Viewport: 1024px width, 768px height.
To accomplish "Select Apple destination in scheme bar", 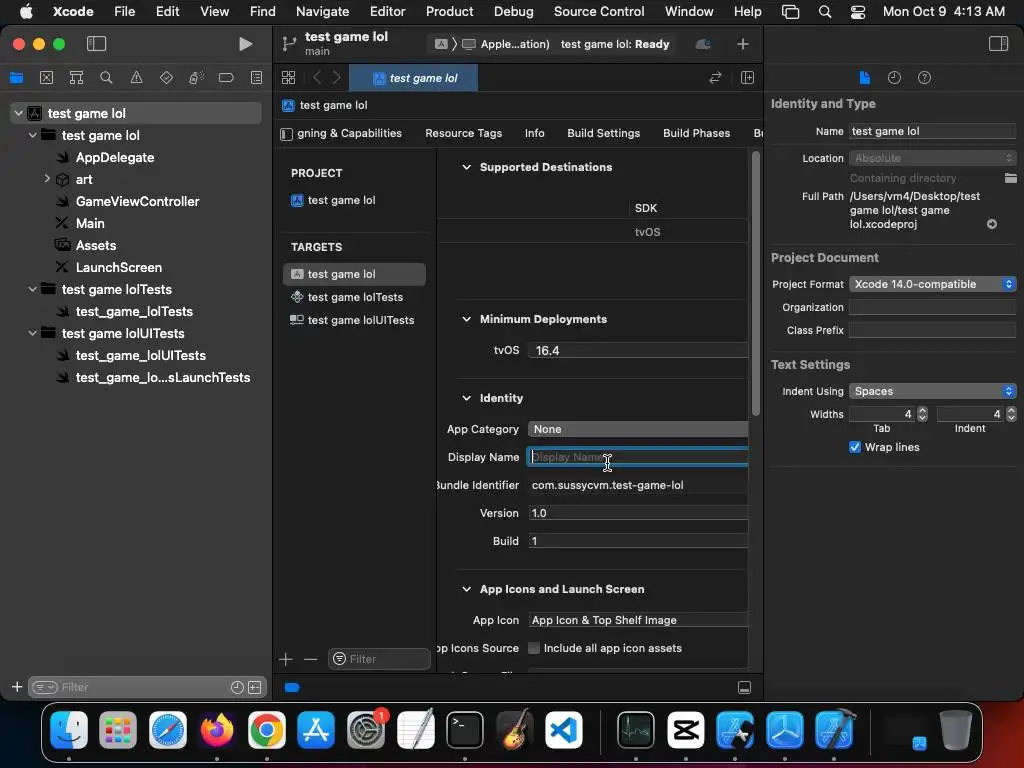I will coord(507,44).
